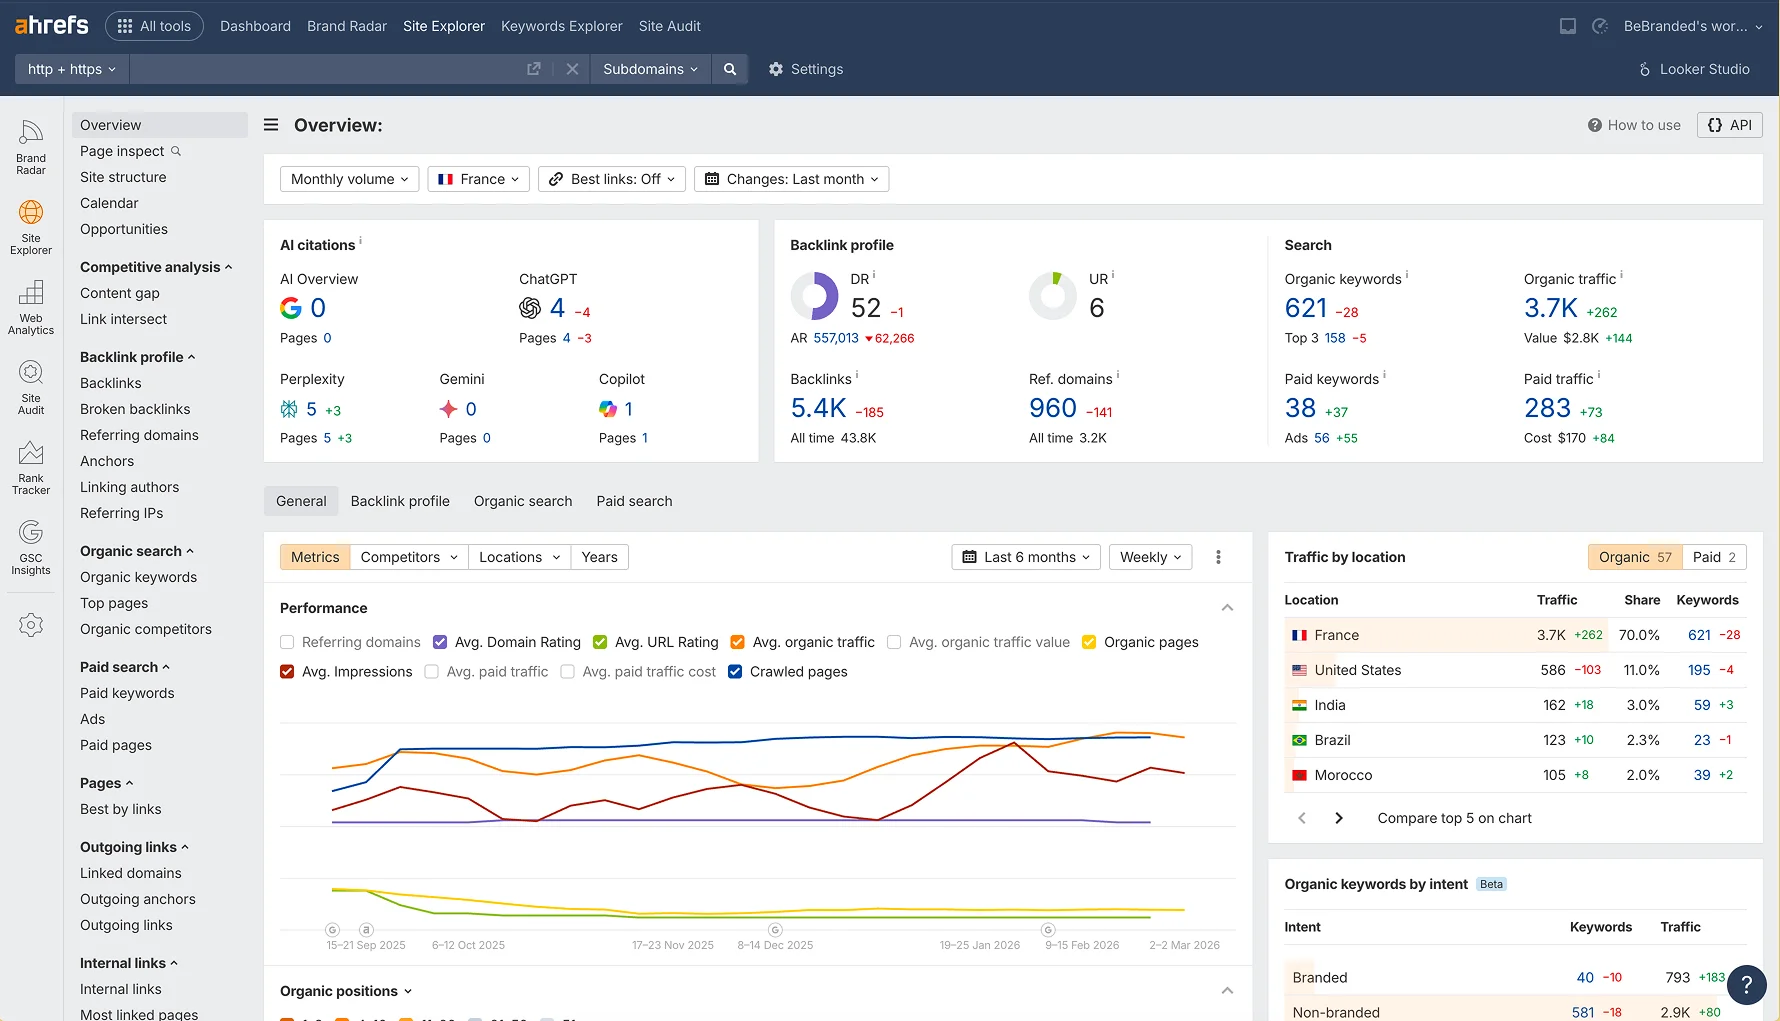The height and width of the screenshot is (1021, 1780).
Task: Click Google marker near 8–14 Dec 2025
Action: pos(775,930)
